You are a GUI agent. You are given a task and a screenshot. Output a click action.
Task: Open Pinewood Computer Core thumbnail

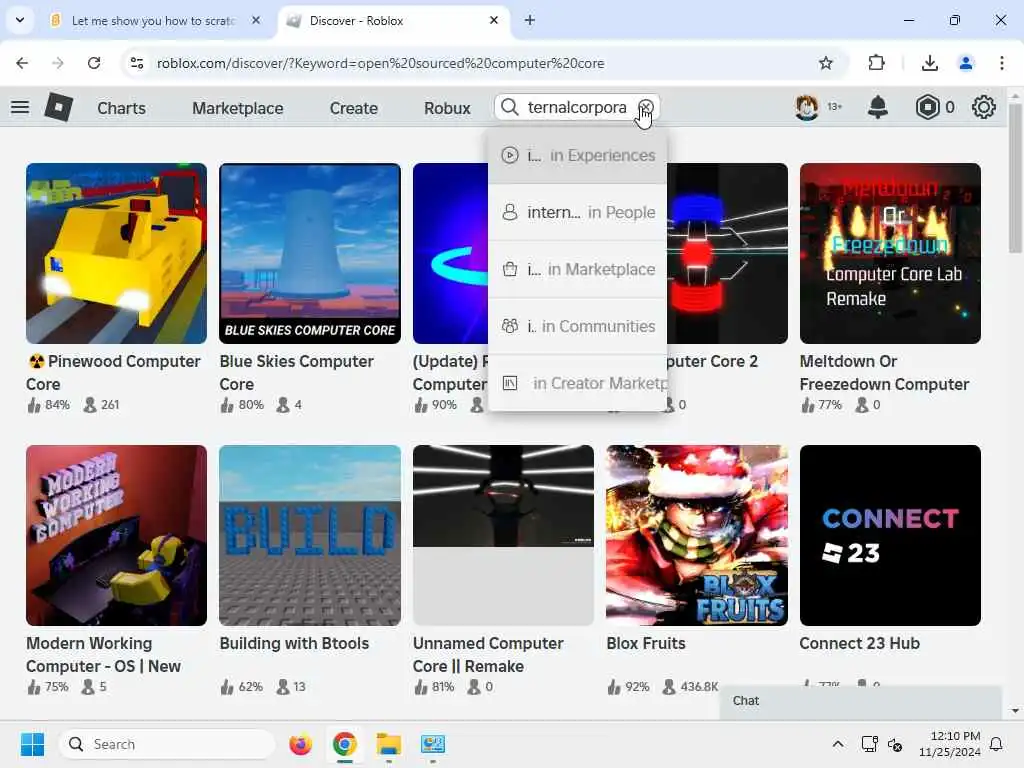click(x=116, y=253)
